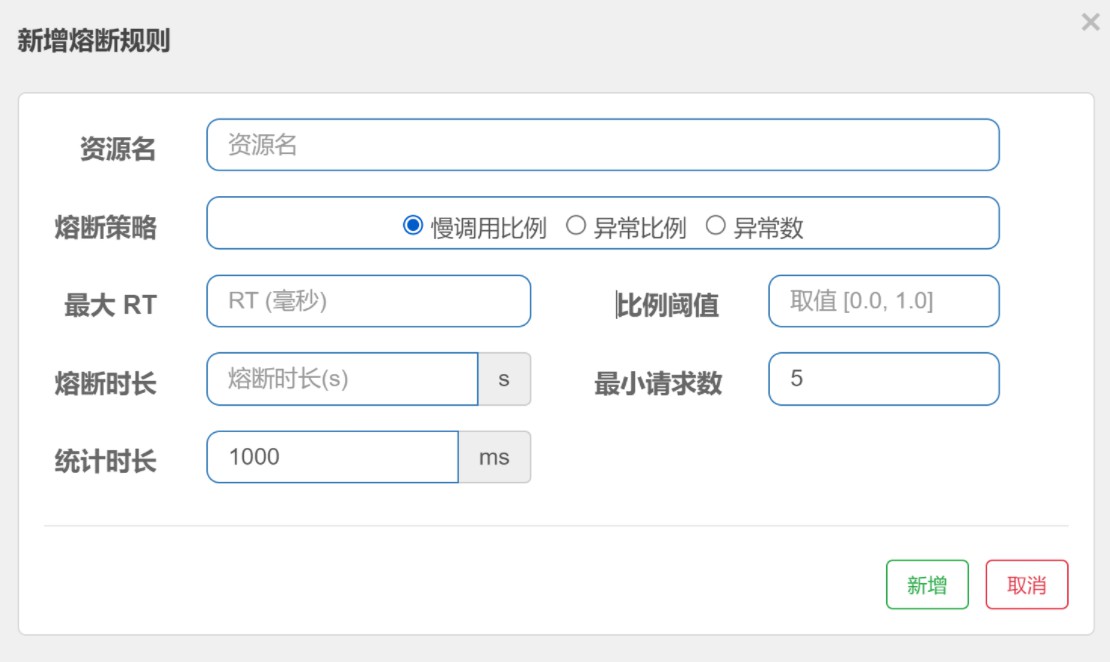Click the red 取消 button

coord(1026,585)
